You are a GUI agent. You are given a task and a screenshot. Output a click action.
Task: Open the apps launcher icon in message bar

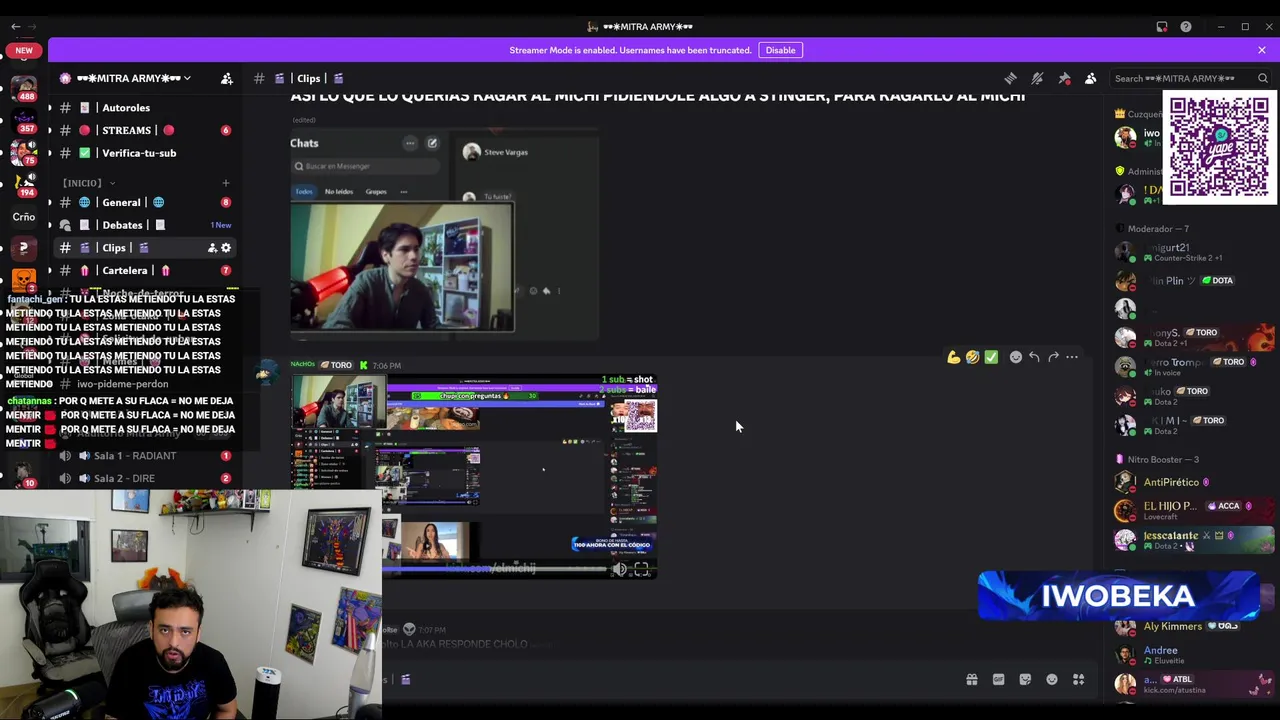[x=1078, y=680]
